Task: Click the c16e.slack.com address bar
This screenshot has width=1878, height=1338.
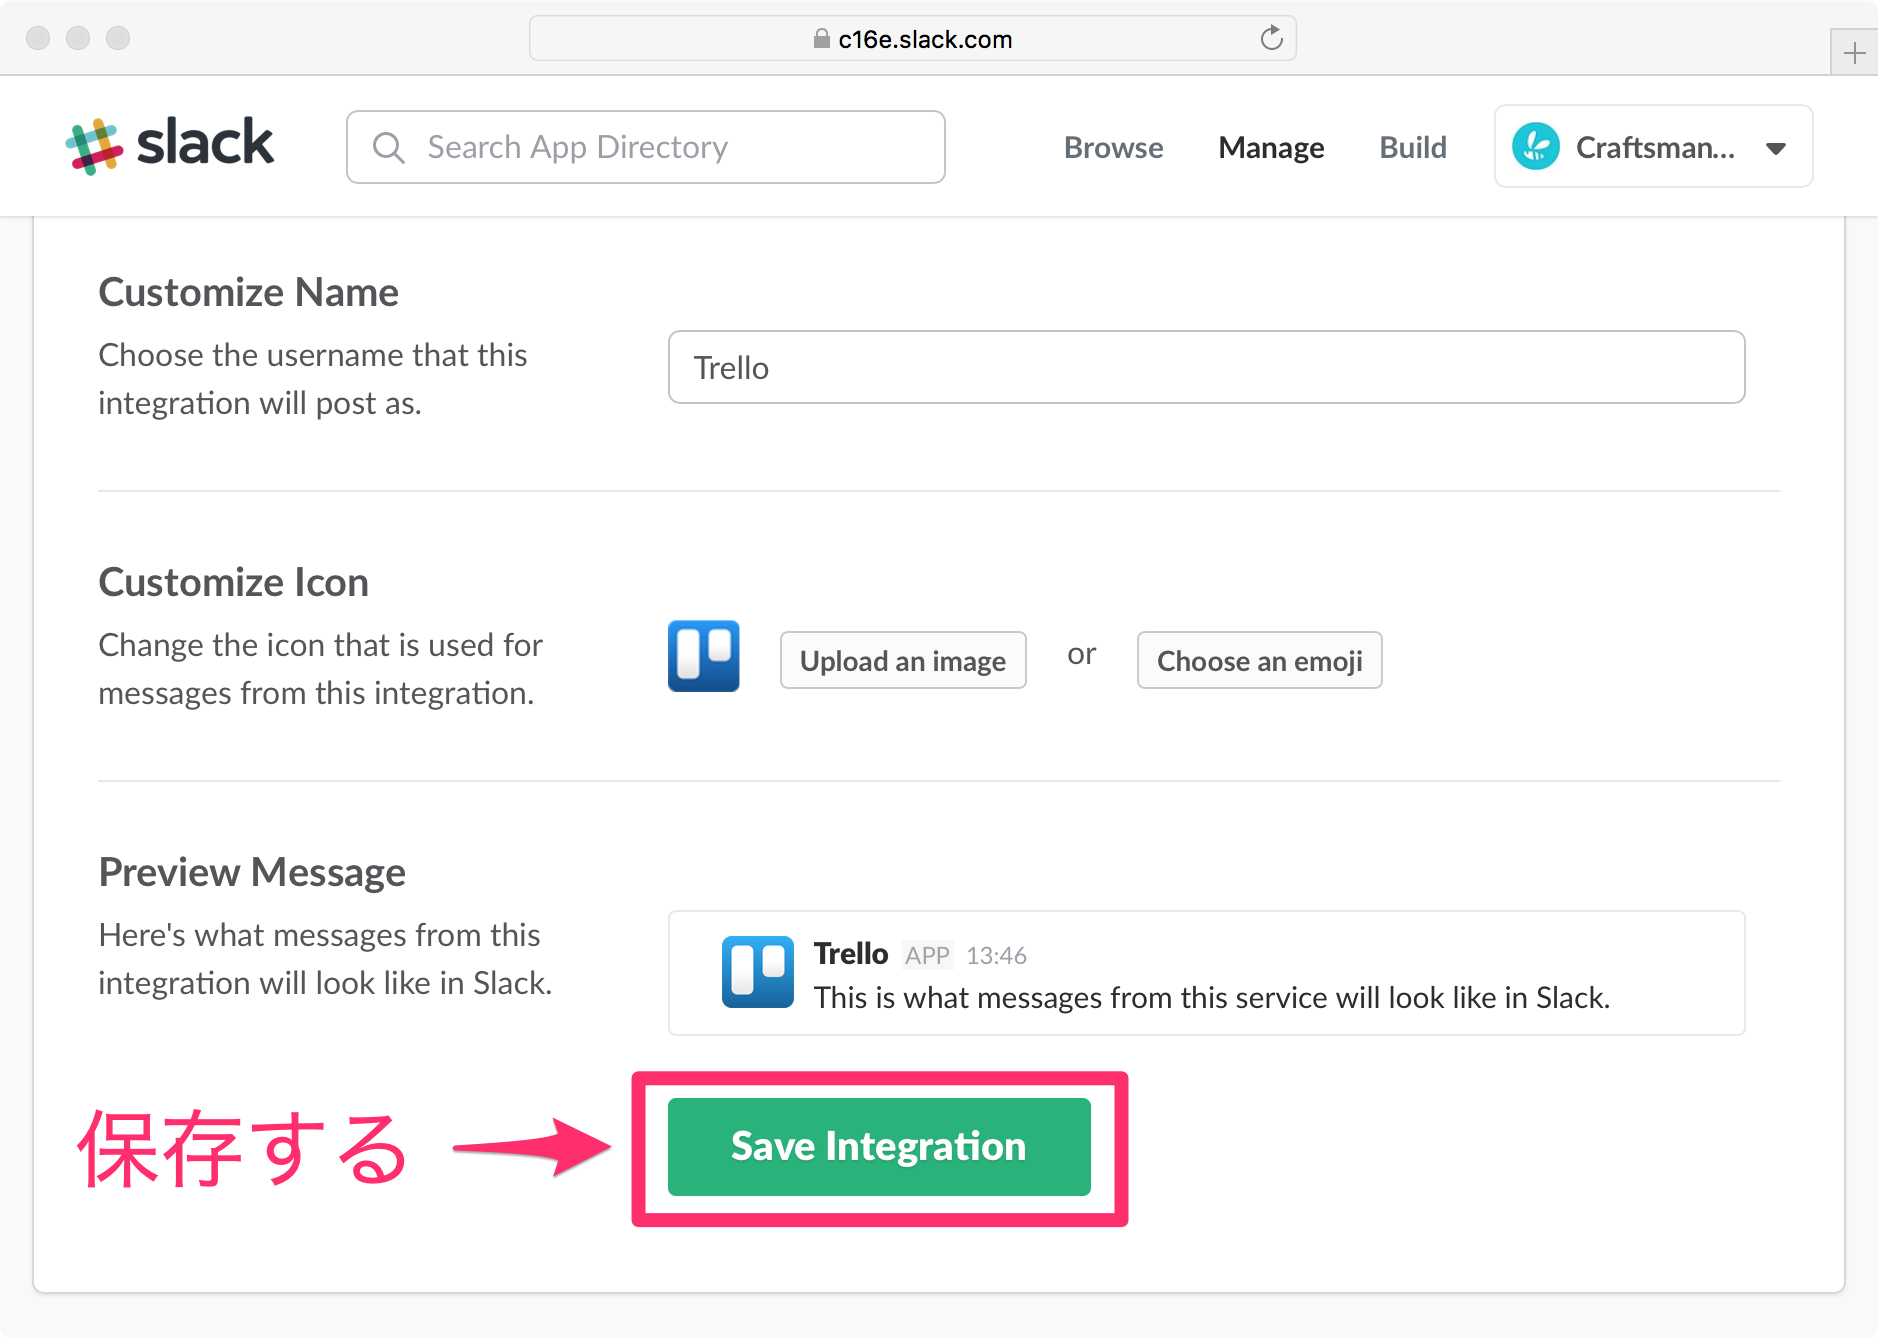Action: pos(913,39)
